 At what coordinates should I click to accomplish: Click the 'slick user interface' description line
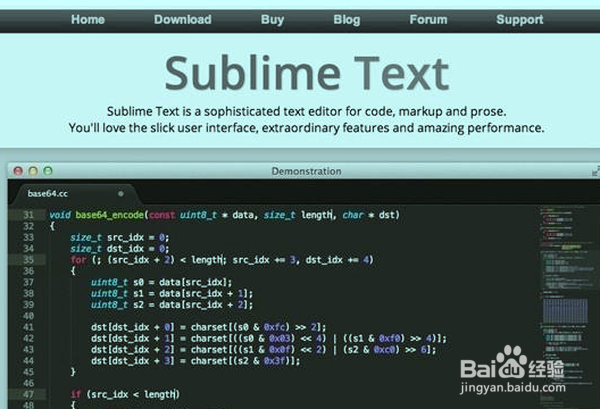[x=307, y=128]
